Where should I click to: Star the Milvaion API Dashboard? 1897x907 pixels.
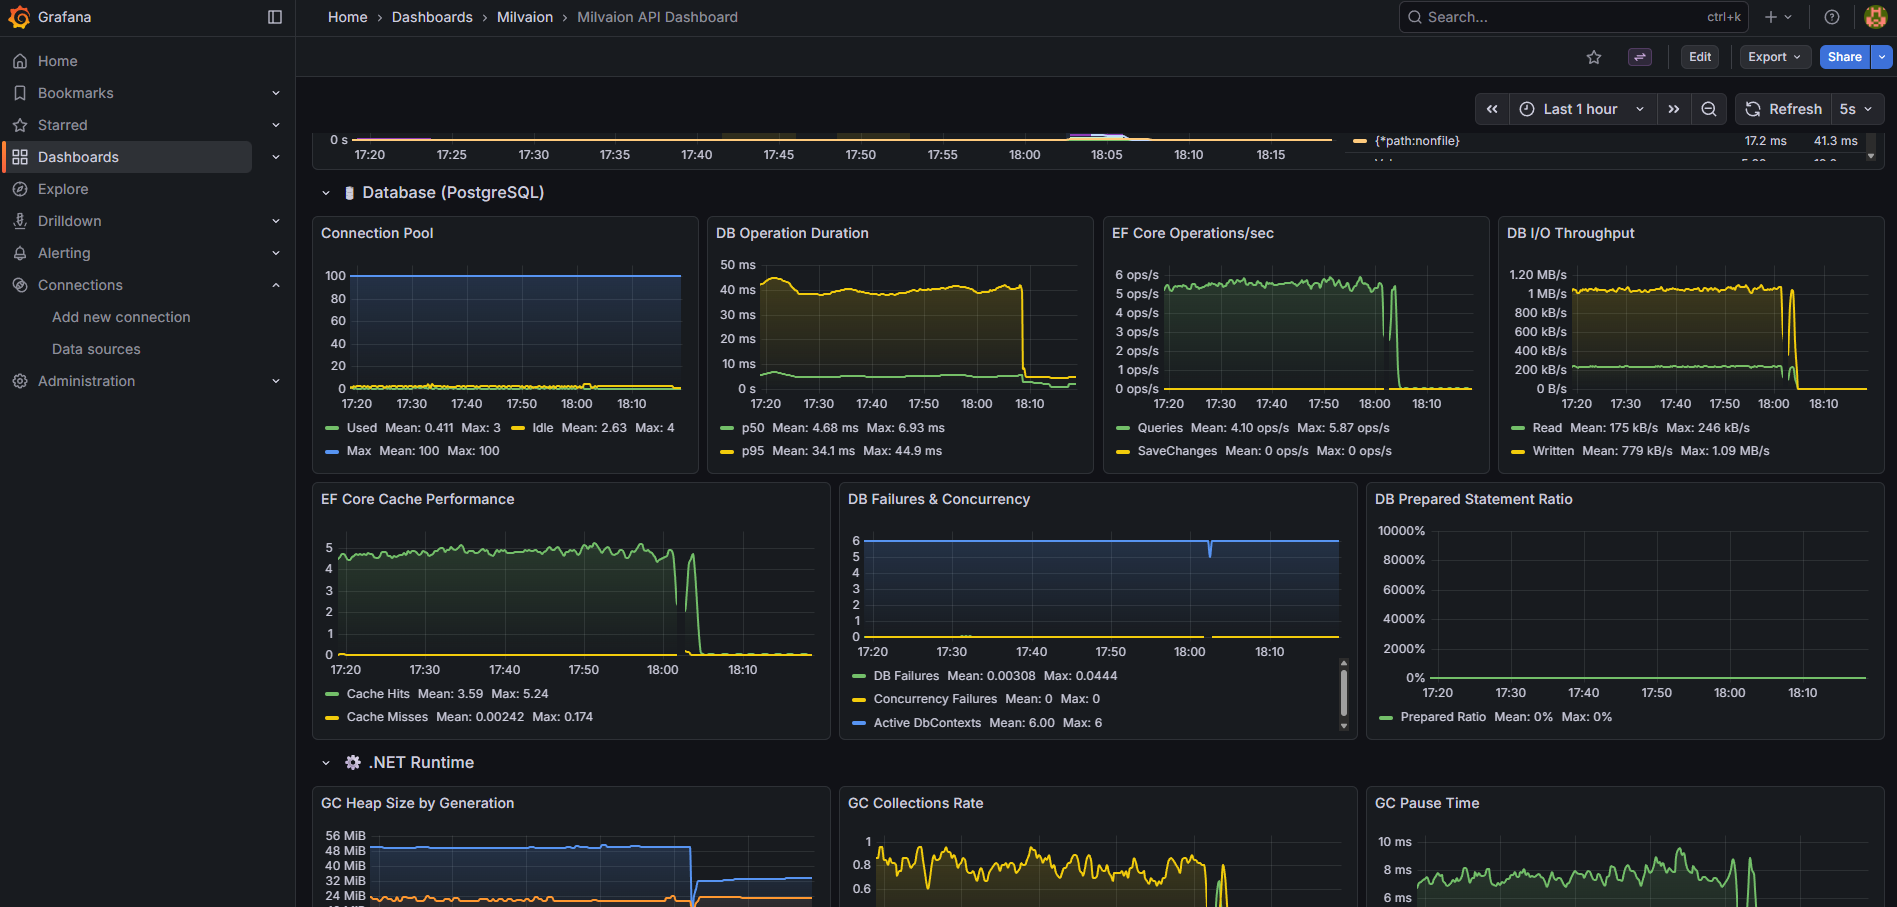1594,57
